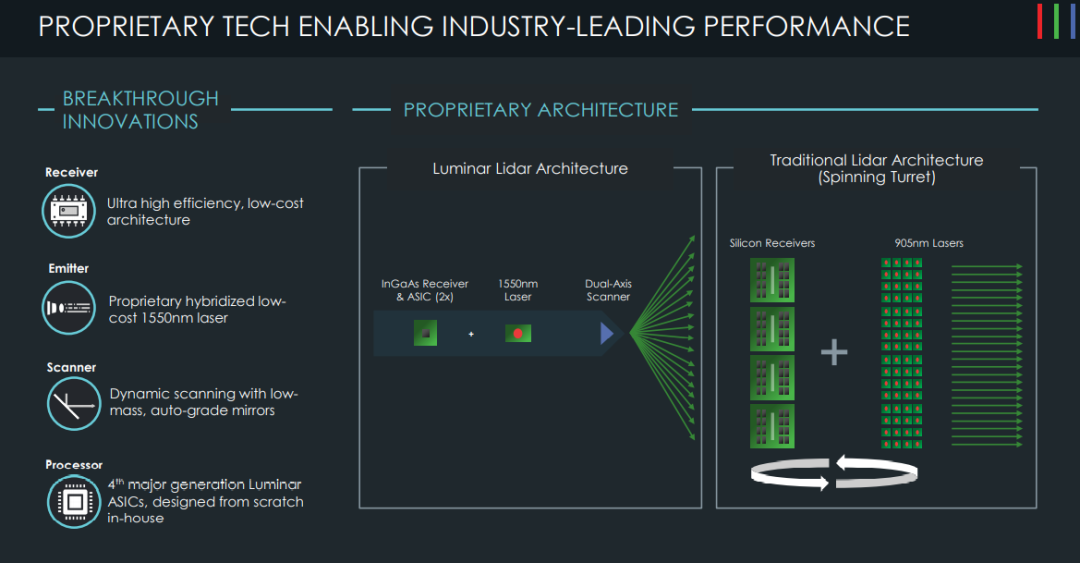
Task: Click 'Dynamic scanning with low-mass, auto-grade mirrors' text
Action: [204, 402]
